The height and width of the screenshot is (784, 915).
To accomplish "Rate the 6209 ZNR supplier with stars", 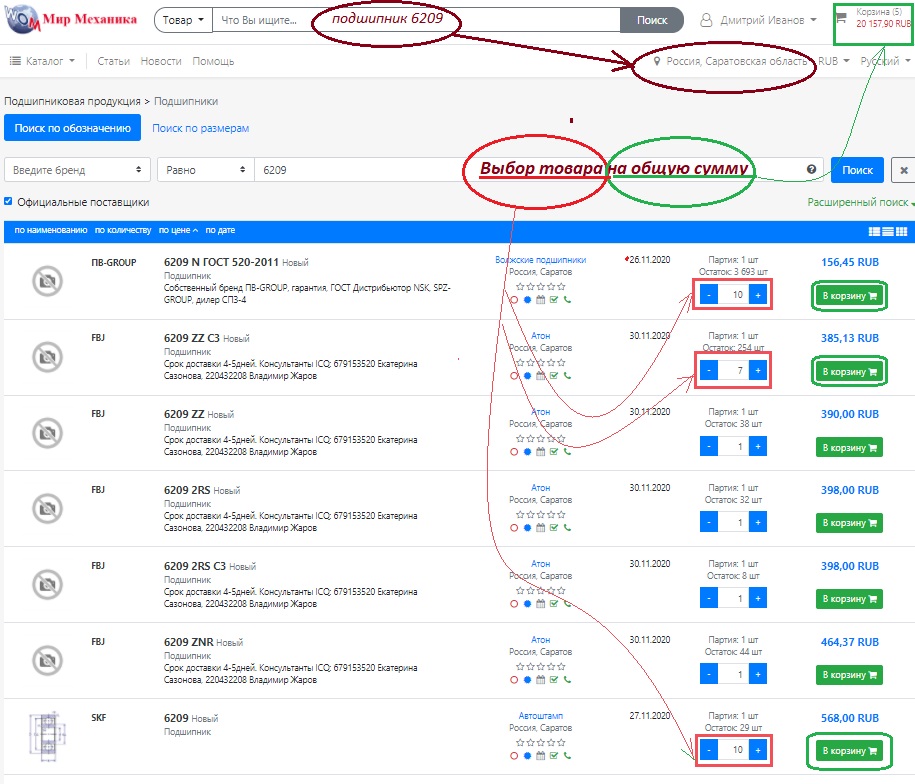I will 540,666.
